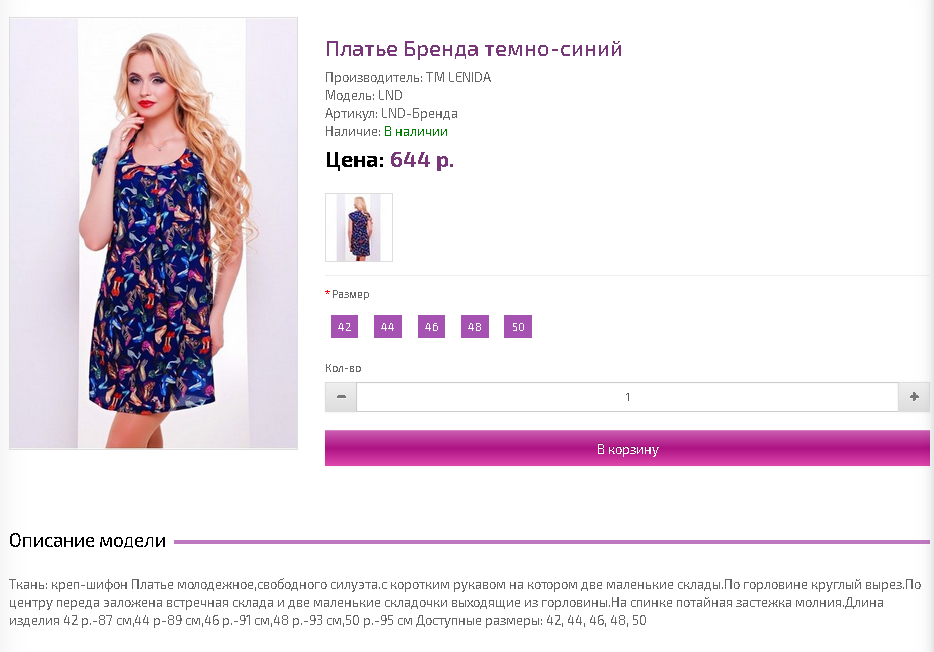Open manufacturer TM LENIDA link
934x652 pixels.
458,77
